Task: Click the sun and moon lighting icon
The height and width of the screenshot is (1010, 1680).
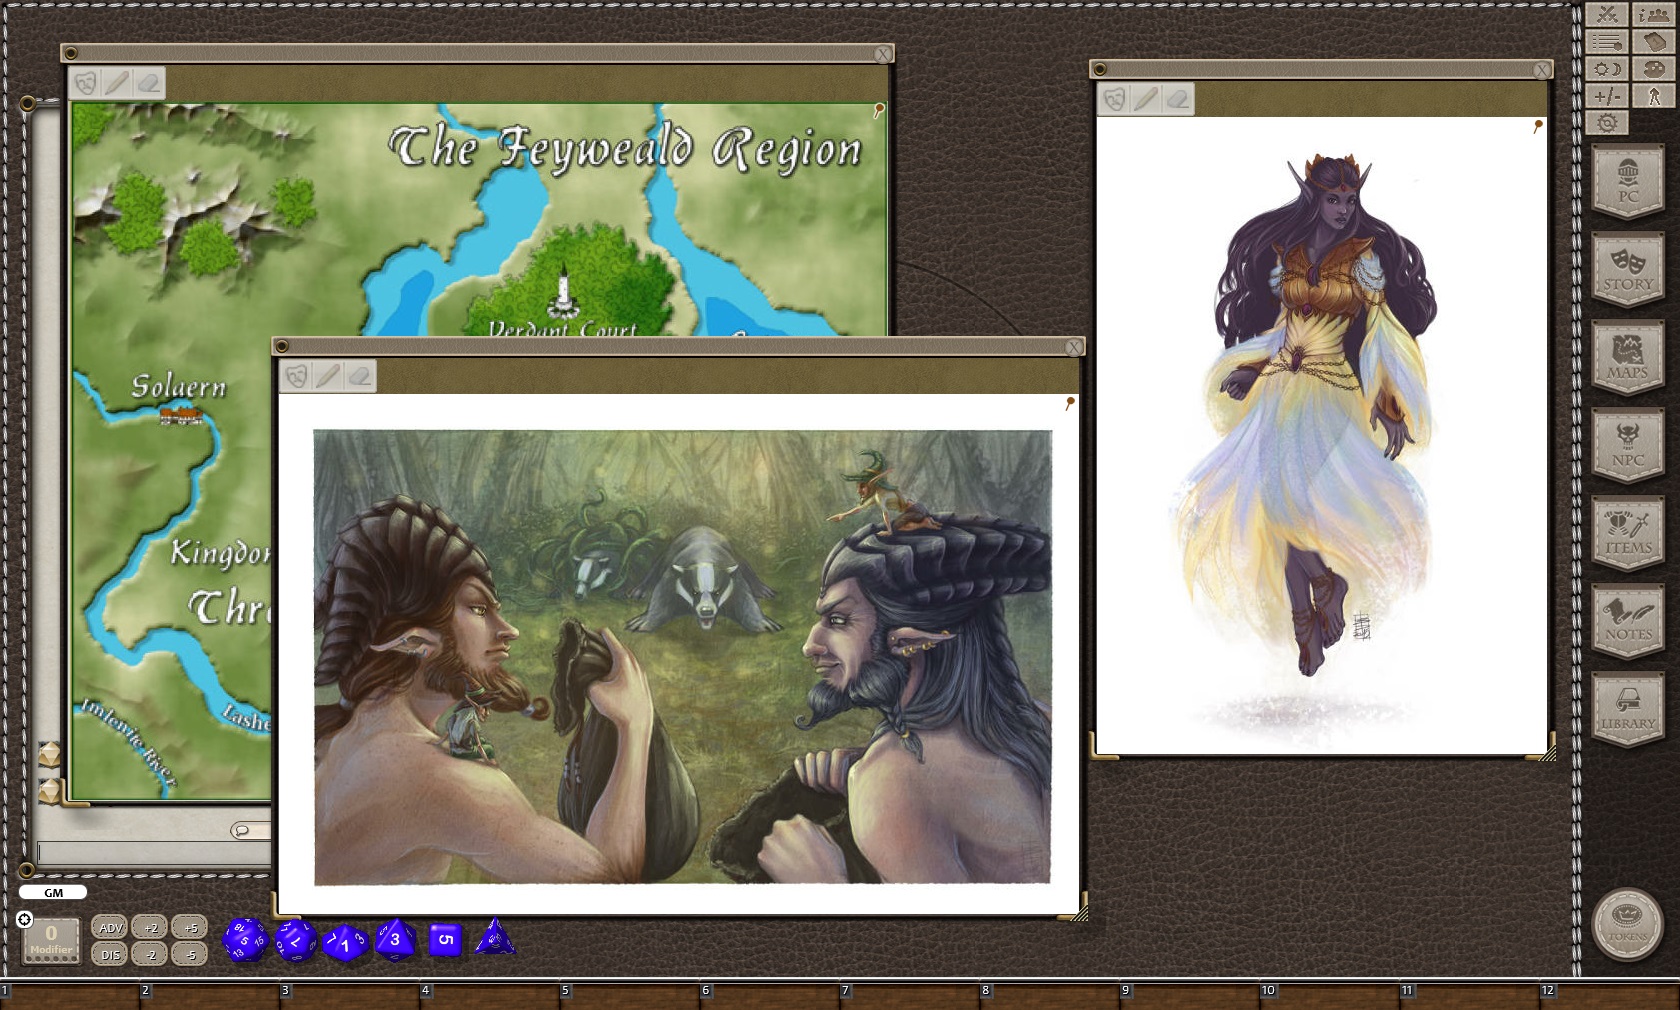Action: (1607, 70)
